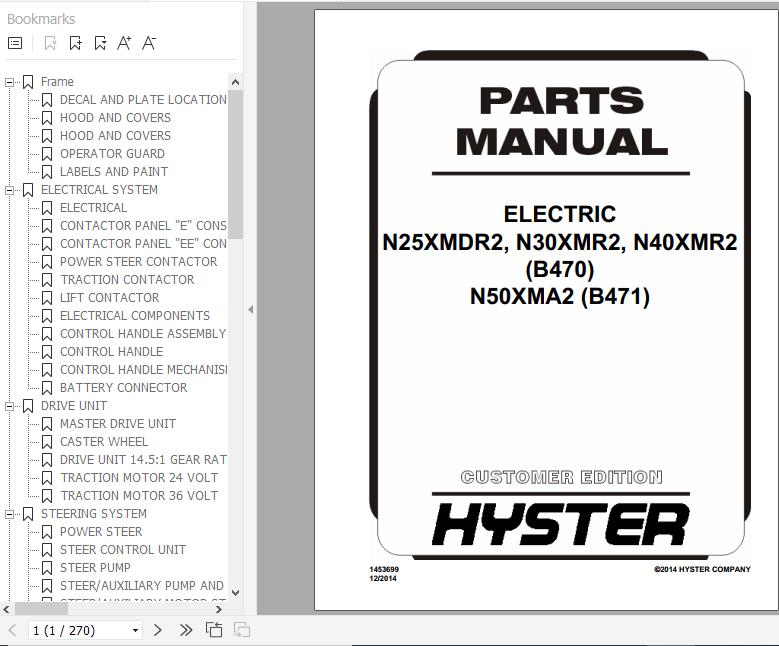
Task: Open LABELS AND PAINT bookmark
Action: point(114,172)
